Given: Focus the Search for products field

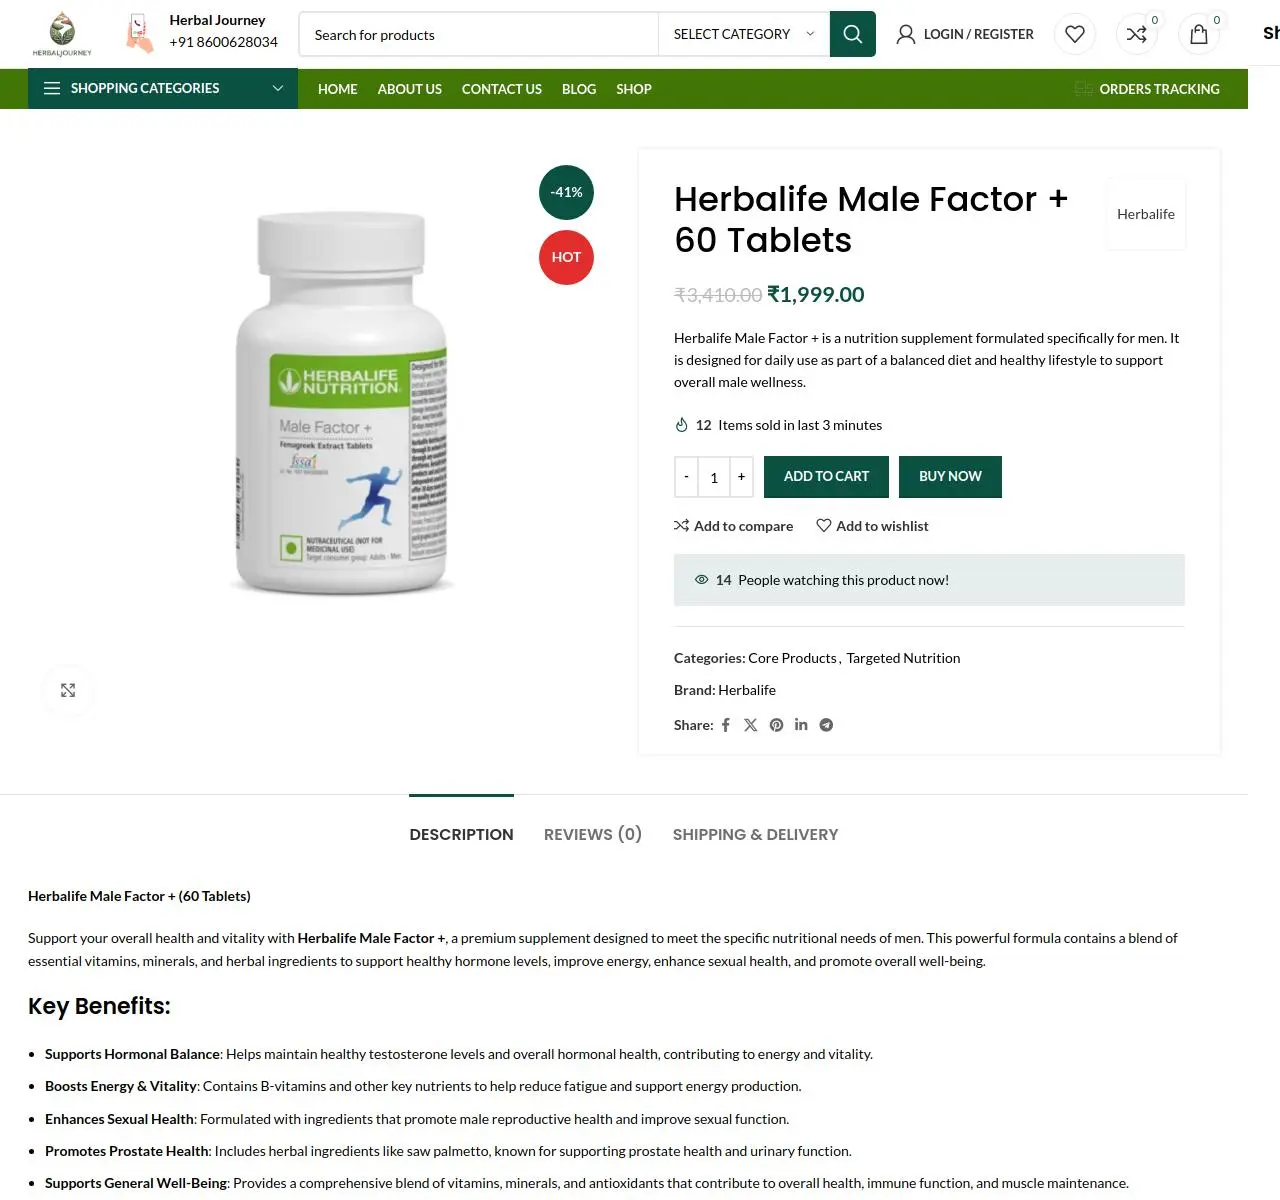Looking at the screenshot, I should click(479, 34).
